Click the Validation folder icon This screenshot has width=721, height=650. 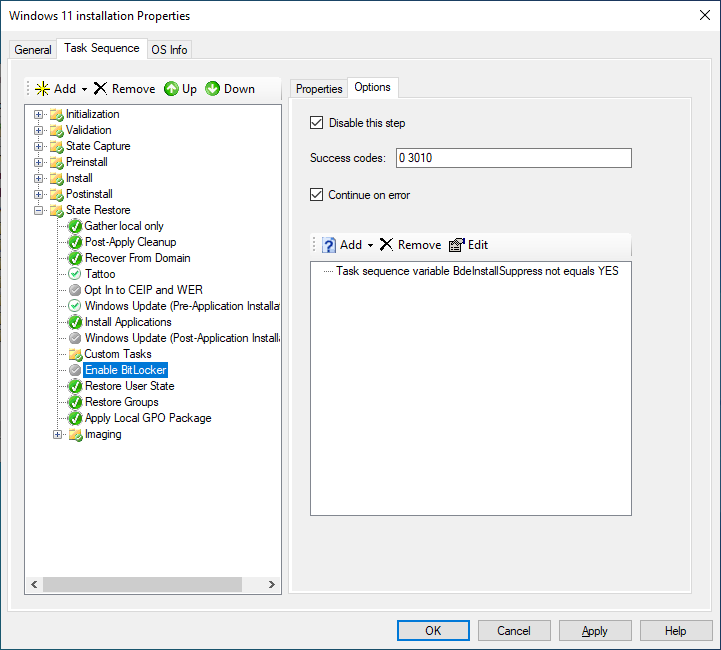(57, 131)
